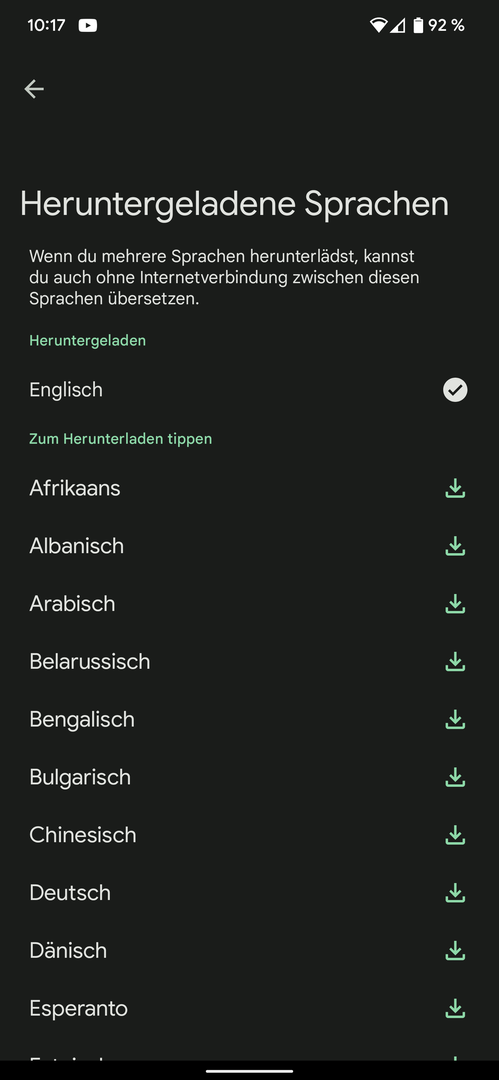Tap the battery indicator in status bar
This screenshot has width=499, height=1080.
(x=418, y=25)
